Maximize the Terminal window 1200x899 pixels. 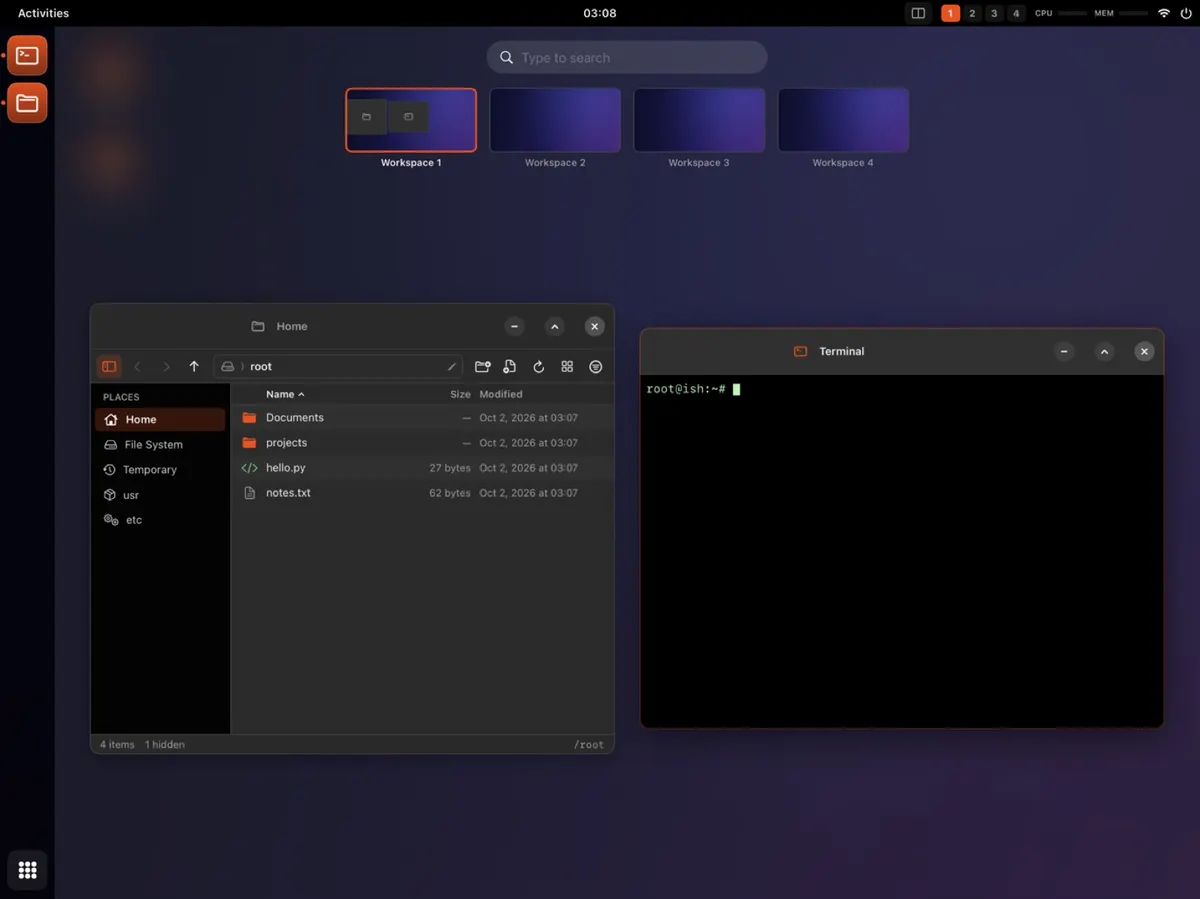tap(1104, 352)
